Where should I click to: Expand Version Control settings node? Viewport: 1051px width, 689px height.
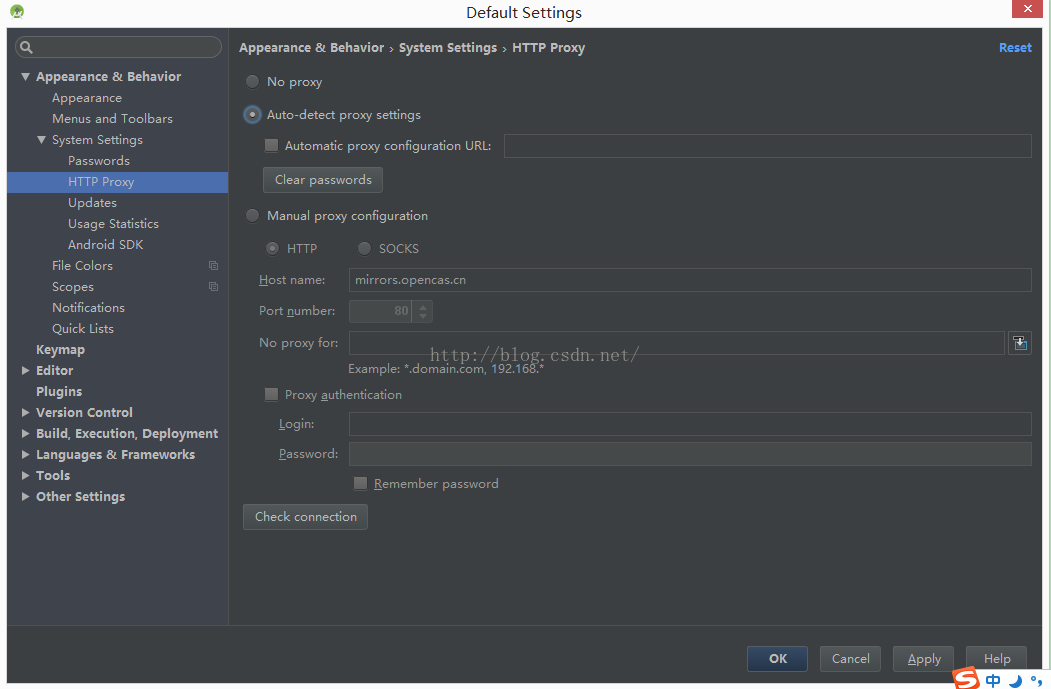coord(25,413)
